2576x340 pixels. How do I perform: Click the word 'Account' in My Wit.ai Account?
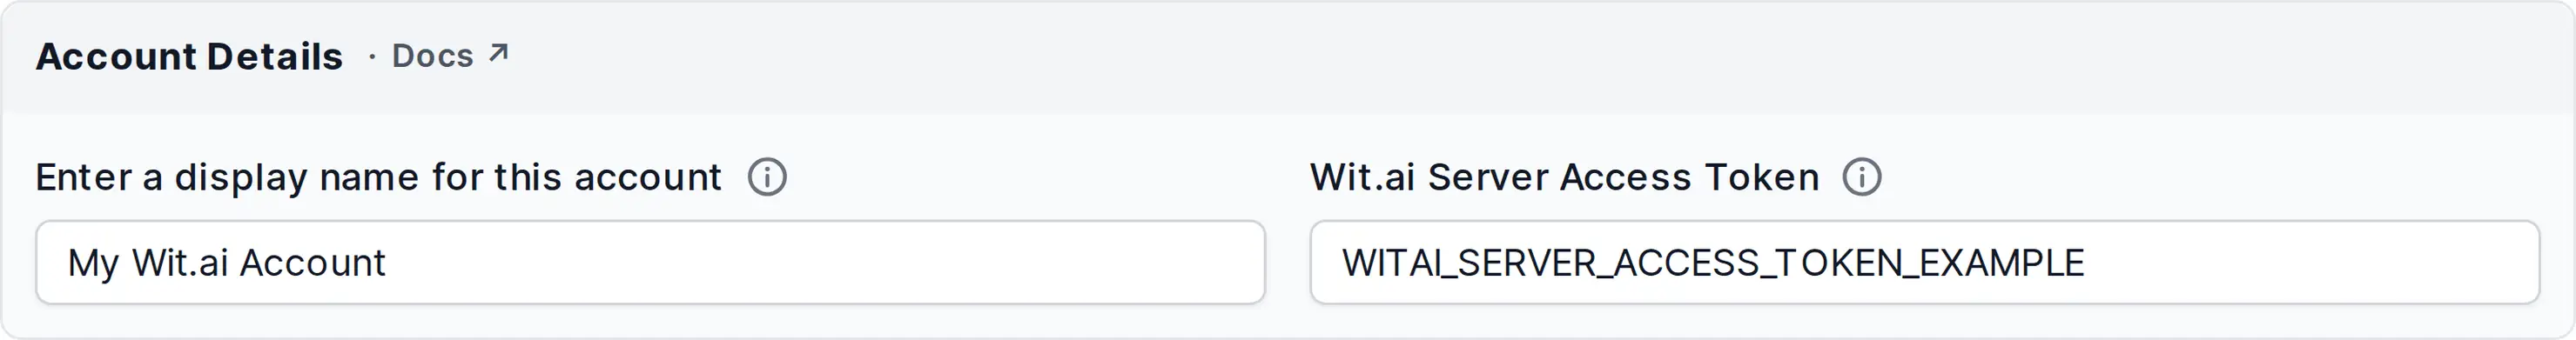[312, 263]
